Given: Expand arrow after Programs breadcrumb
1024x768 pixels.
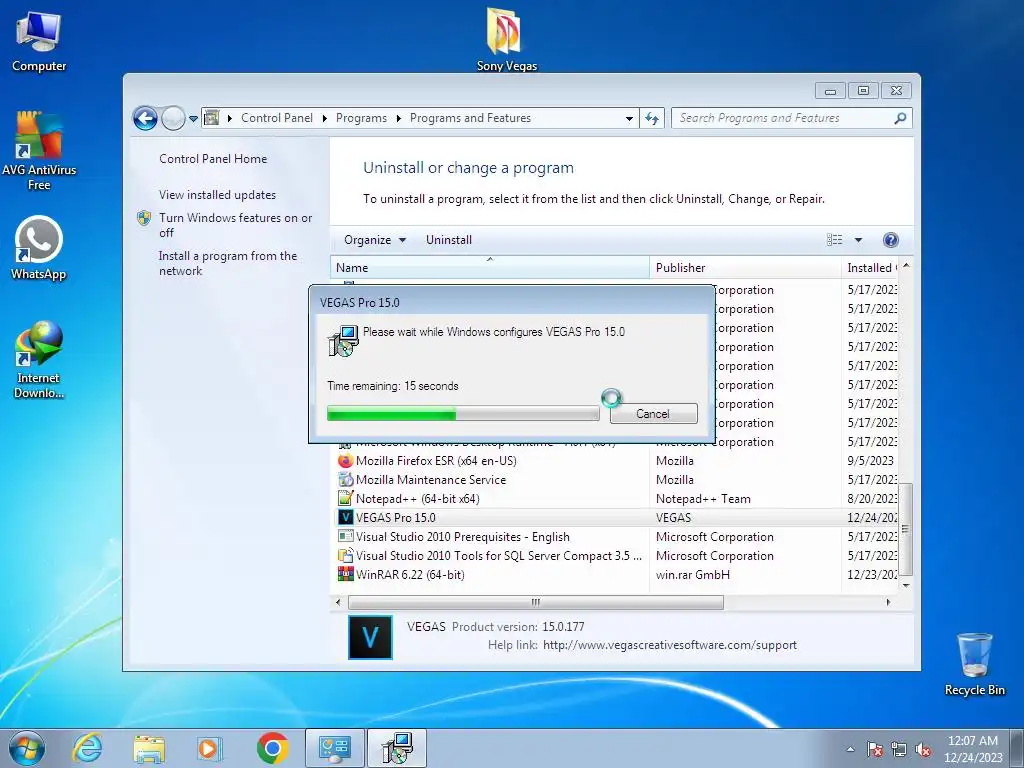Looking at the screenshot, I should (398, 118).
